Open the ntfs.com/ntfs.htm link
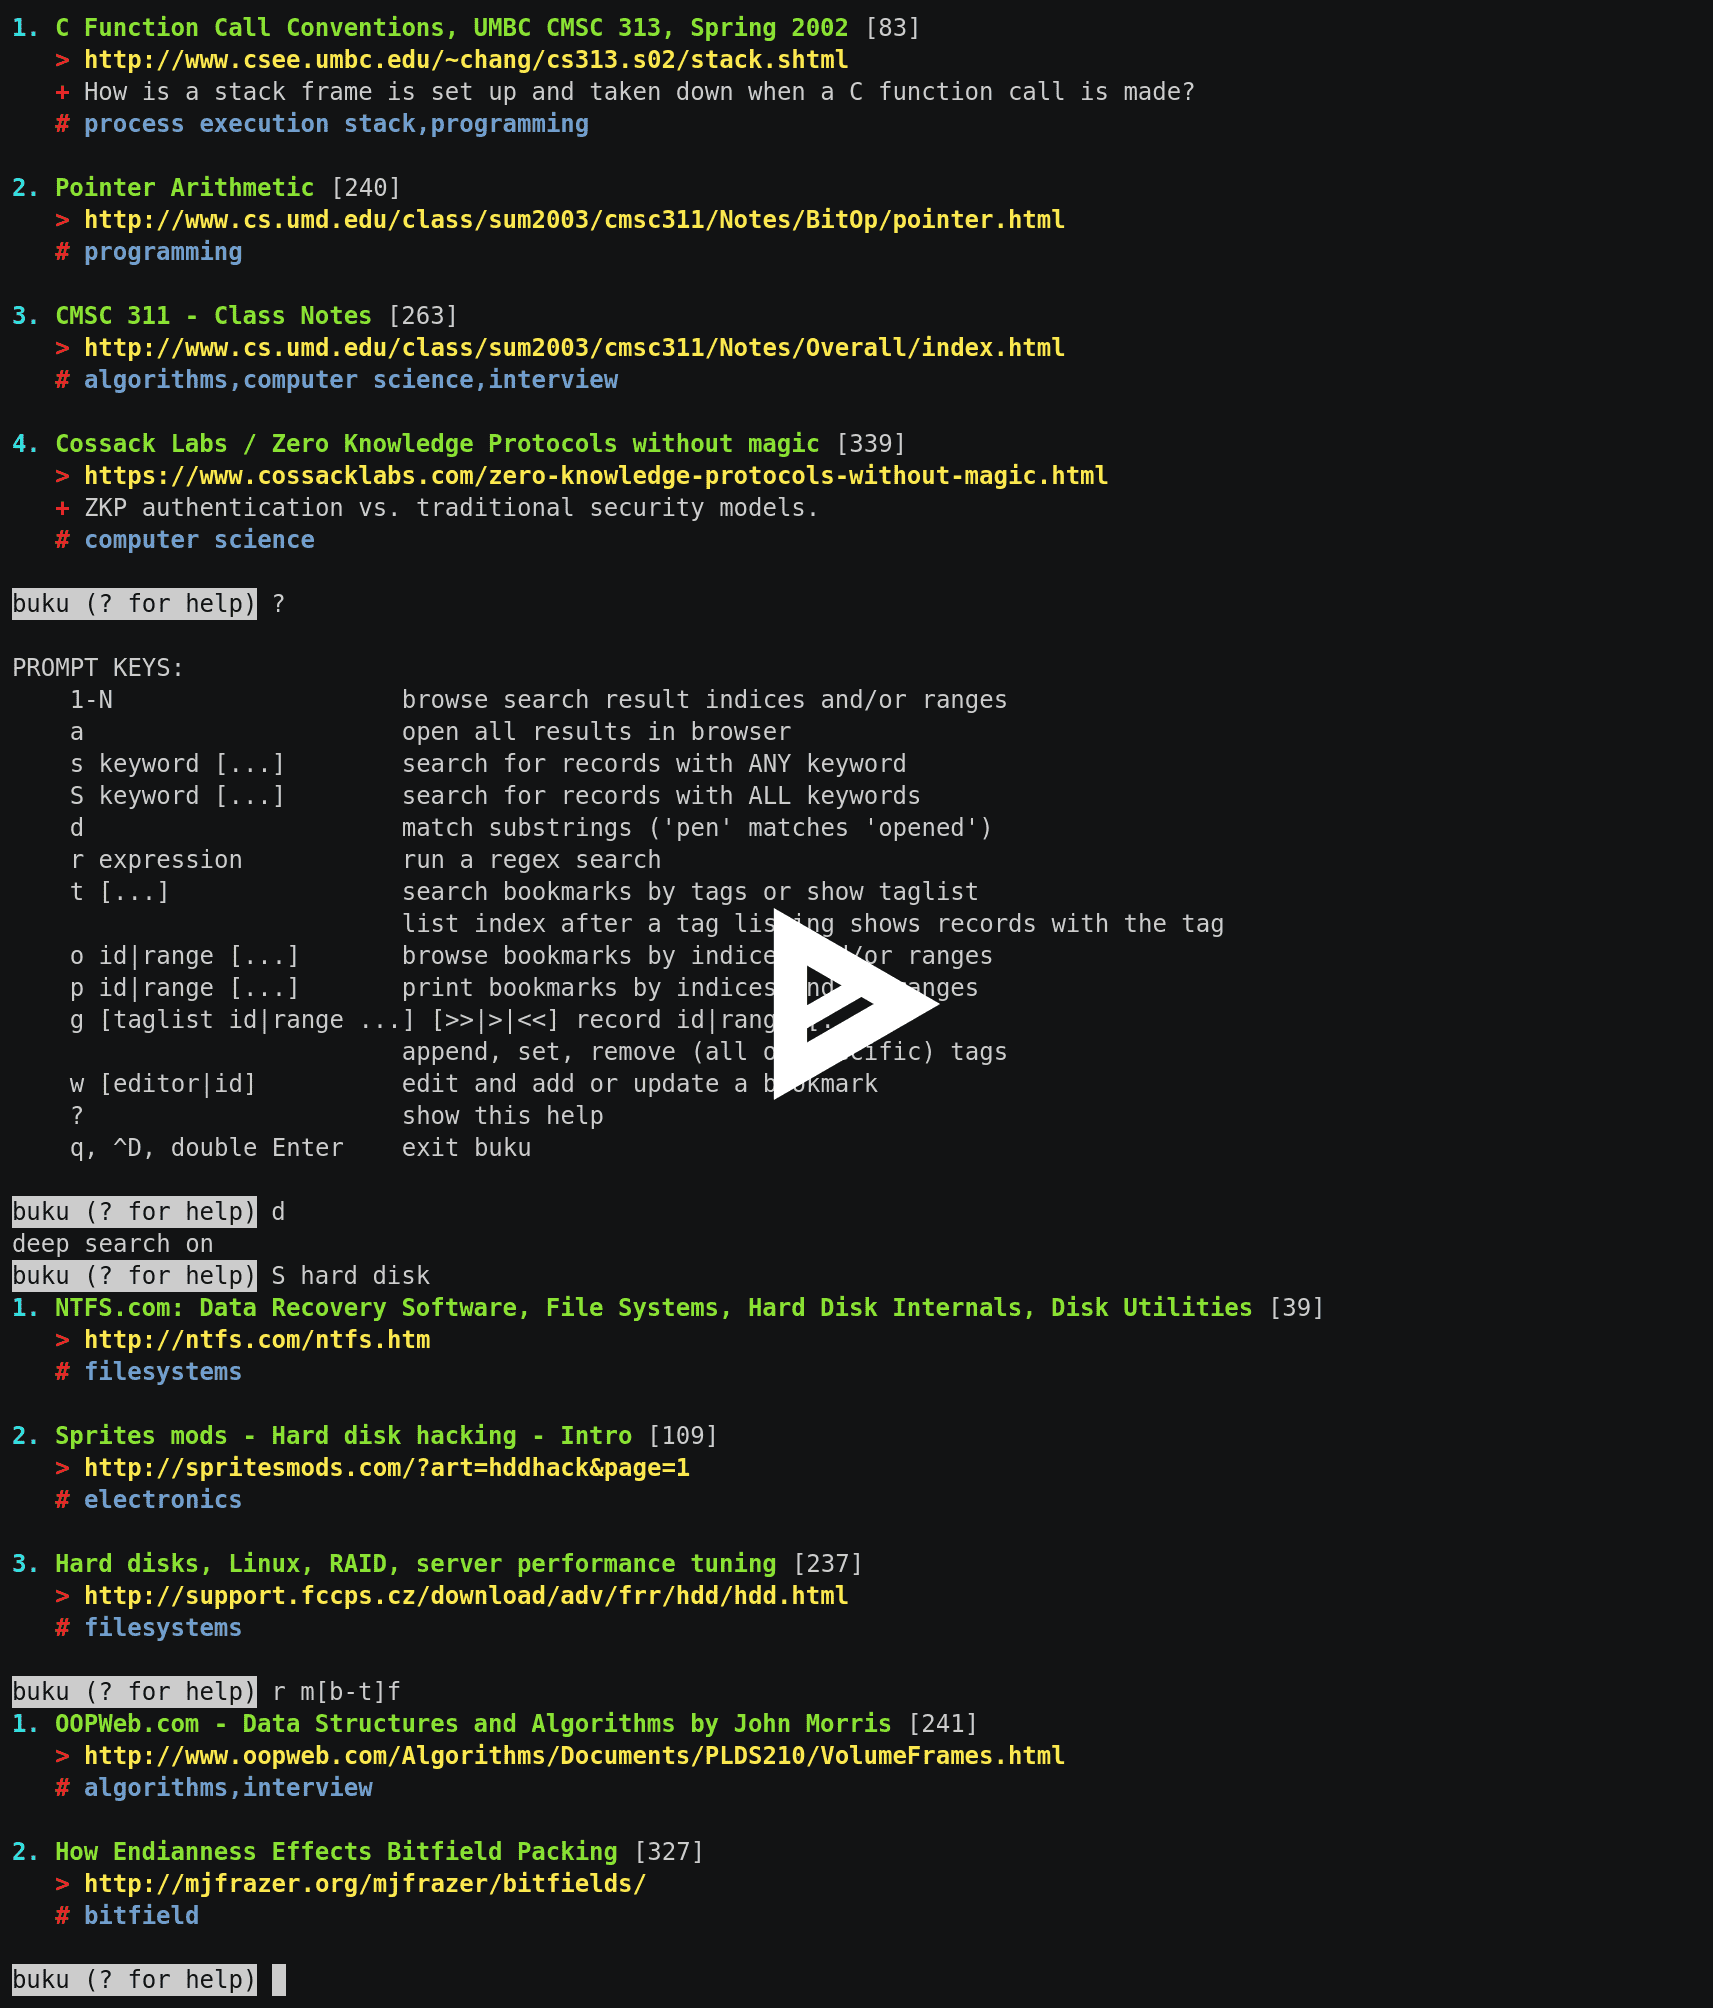The image size is (1713, 2008). (257, 1340)
